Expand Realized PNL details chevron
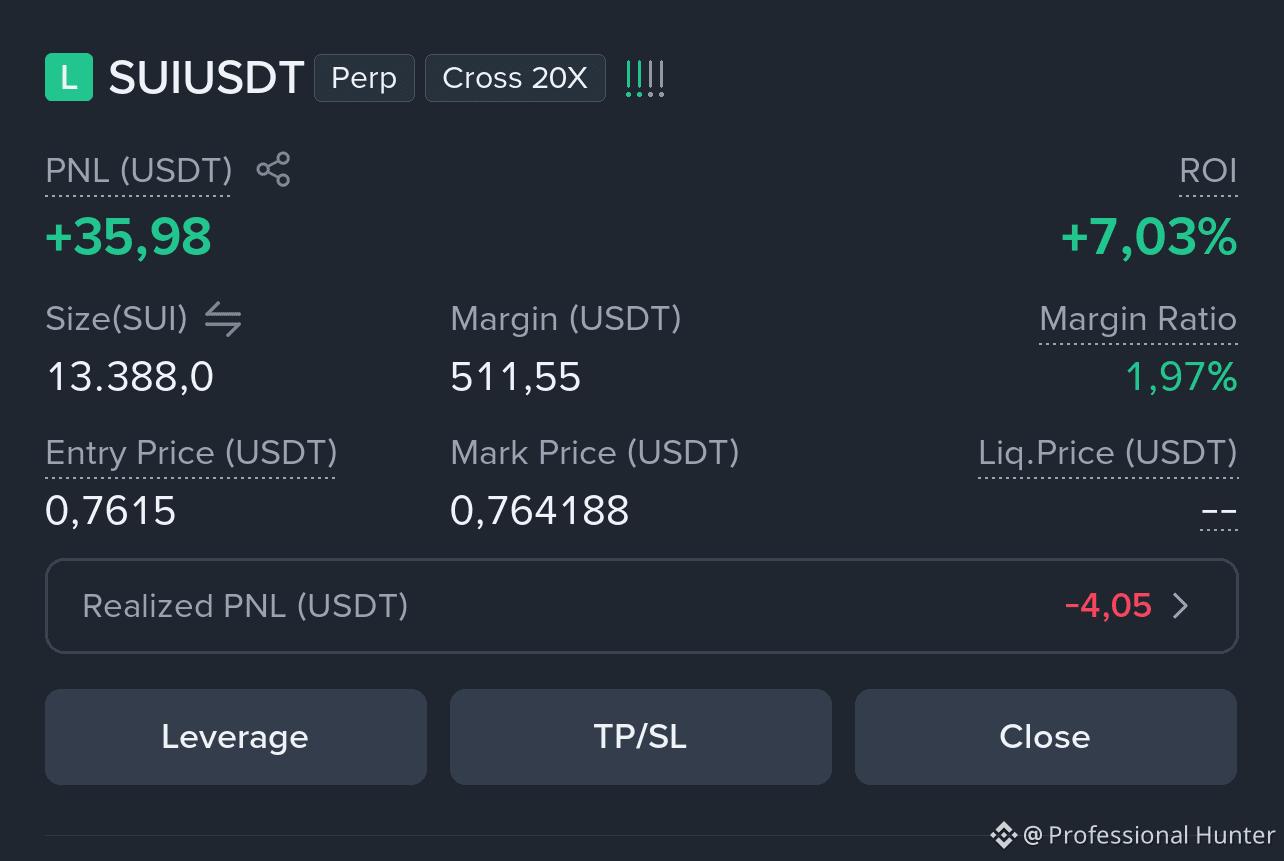 pos(1181,606)
